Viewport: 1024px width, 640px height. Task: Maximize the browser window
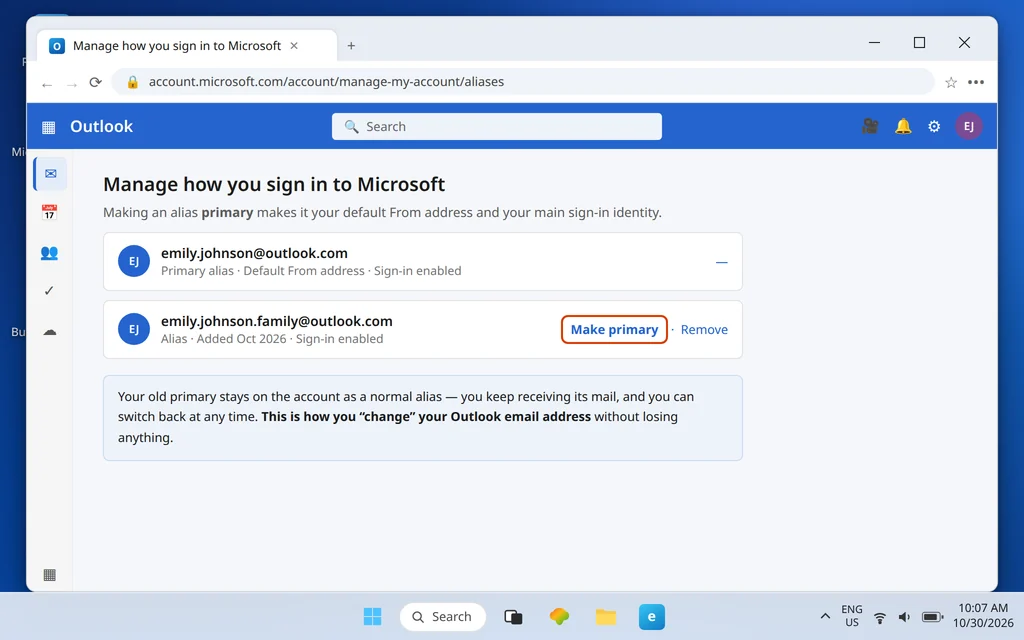920,42
